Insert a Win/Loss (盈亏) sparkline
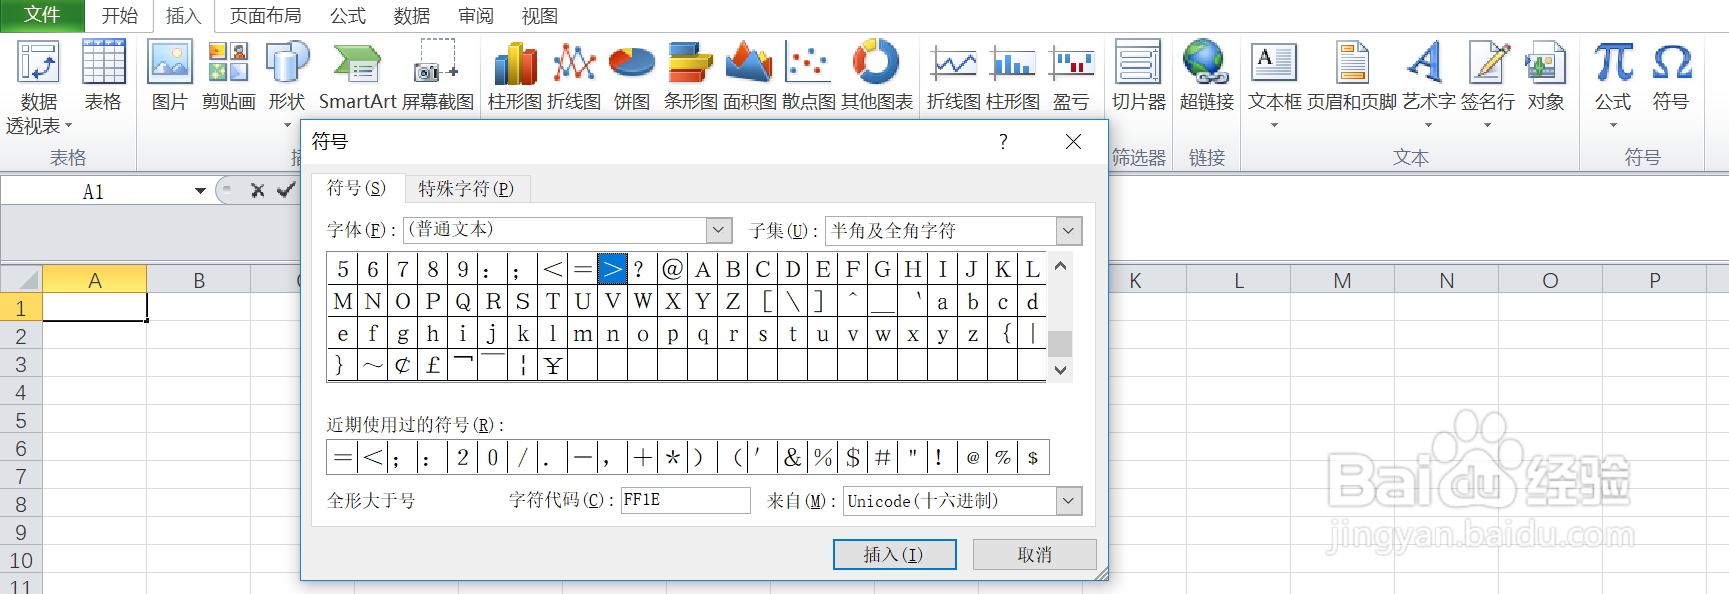The image size is (1729, 594). point(1071,75)
